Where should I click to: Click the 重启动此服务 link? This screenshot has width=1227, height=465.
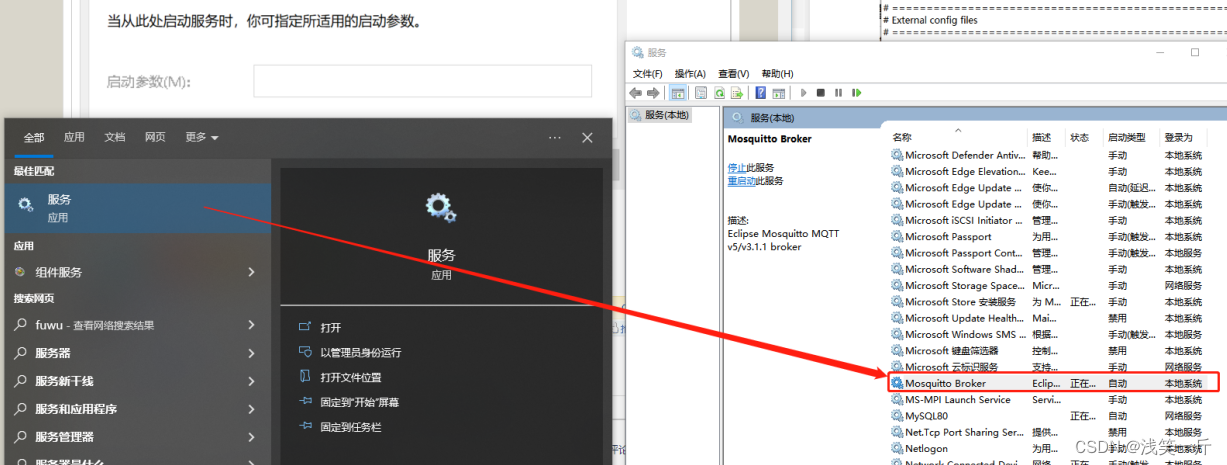coord(756,181)
